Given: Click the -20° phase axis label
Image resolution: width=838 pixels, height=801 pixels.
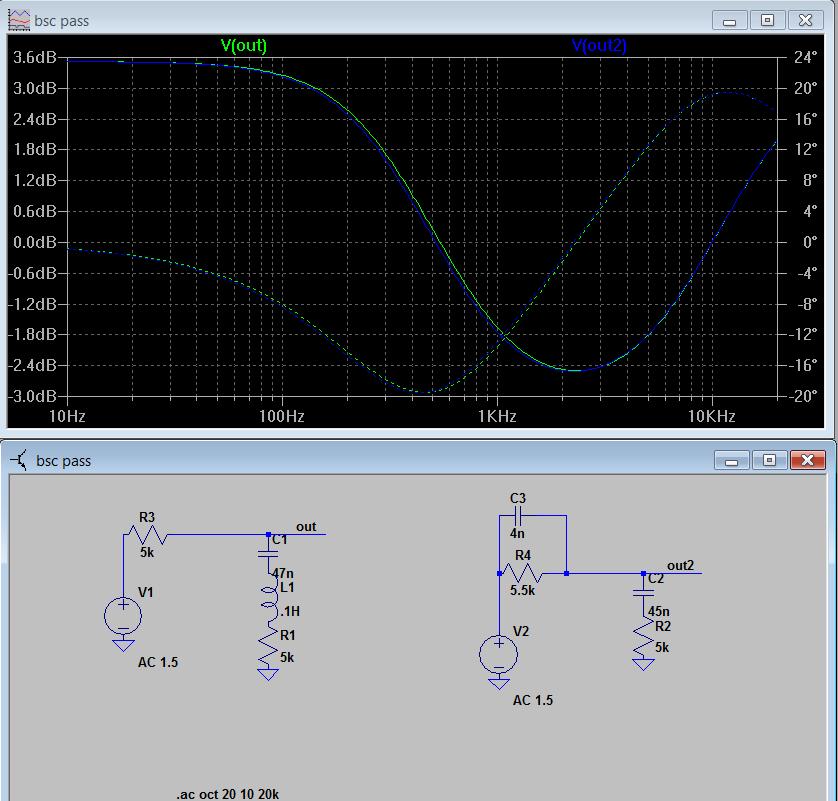Looking at the screenshot, I should (803, 396).
